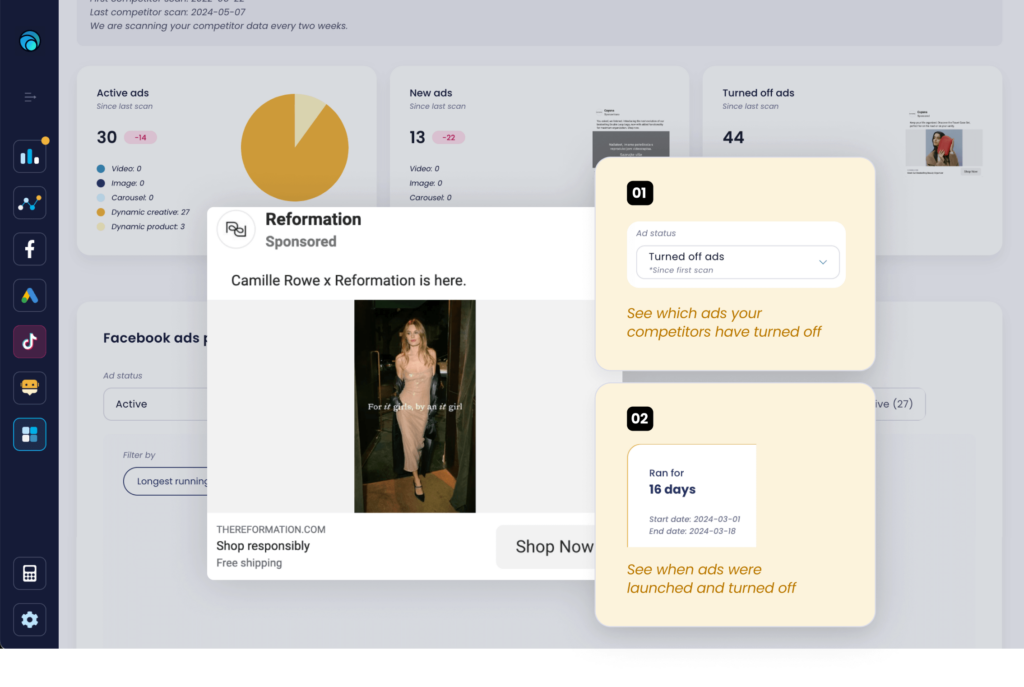
Task: Click the Turned off ads count 44
Action: [x=733, y=137]
